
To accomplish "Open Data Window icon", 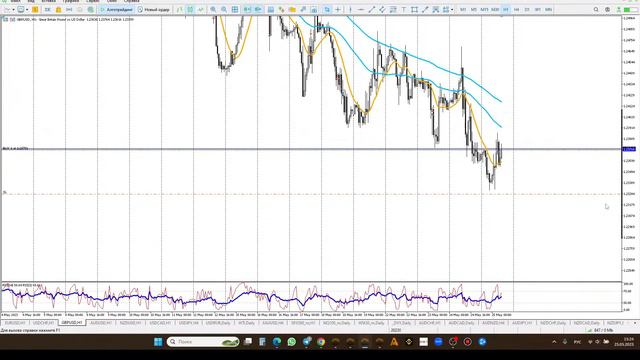I will point(48,9).
